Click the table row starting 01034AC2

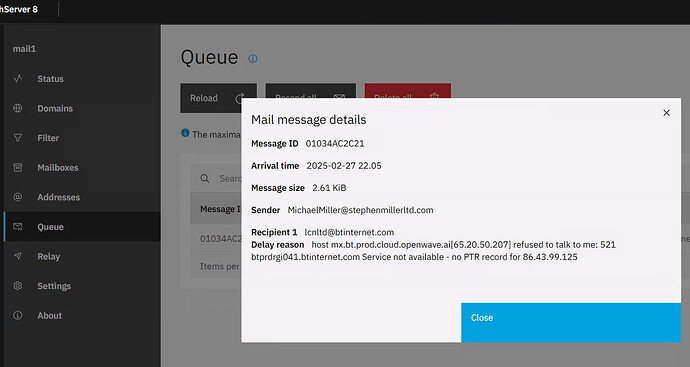click(x=216, y=239)
